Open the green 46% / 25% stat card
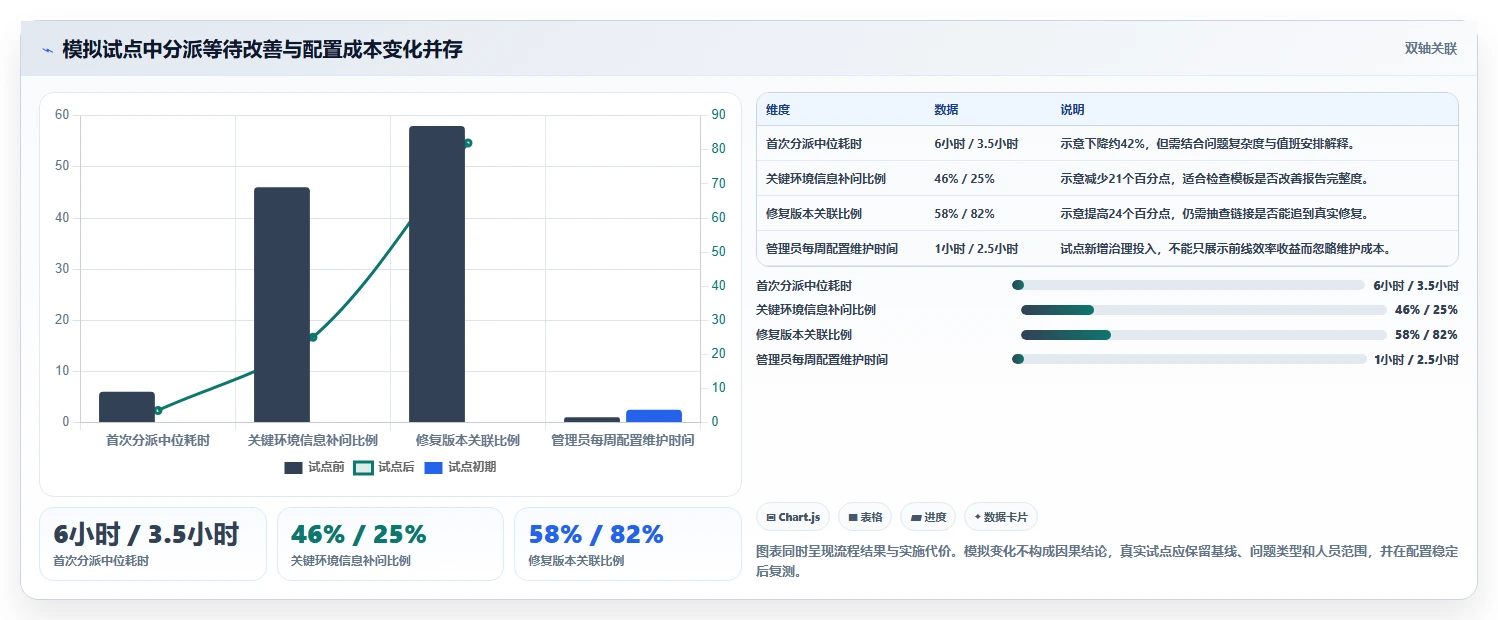 pyautogui.click(x=390, y=544)
